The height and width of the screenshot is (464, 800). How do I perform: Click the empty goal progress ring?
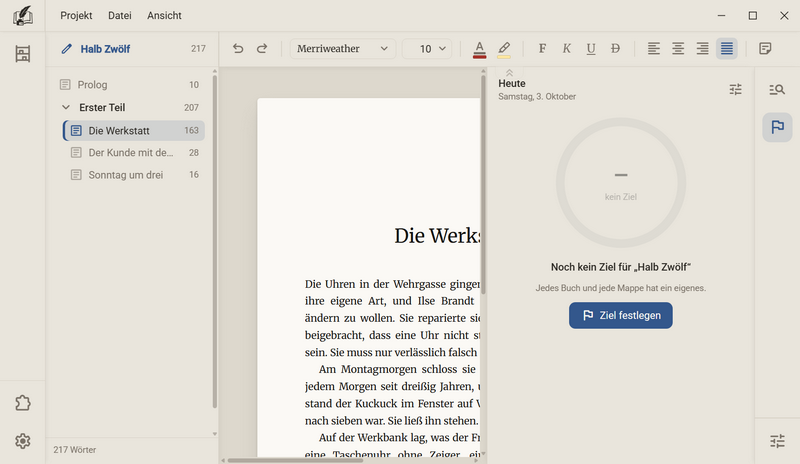[620, 183]
